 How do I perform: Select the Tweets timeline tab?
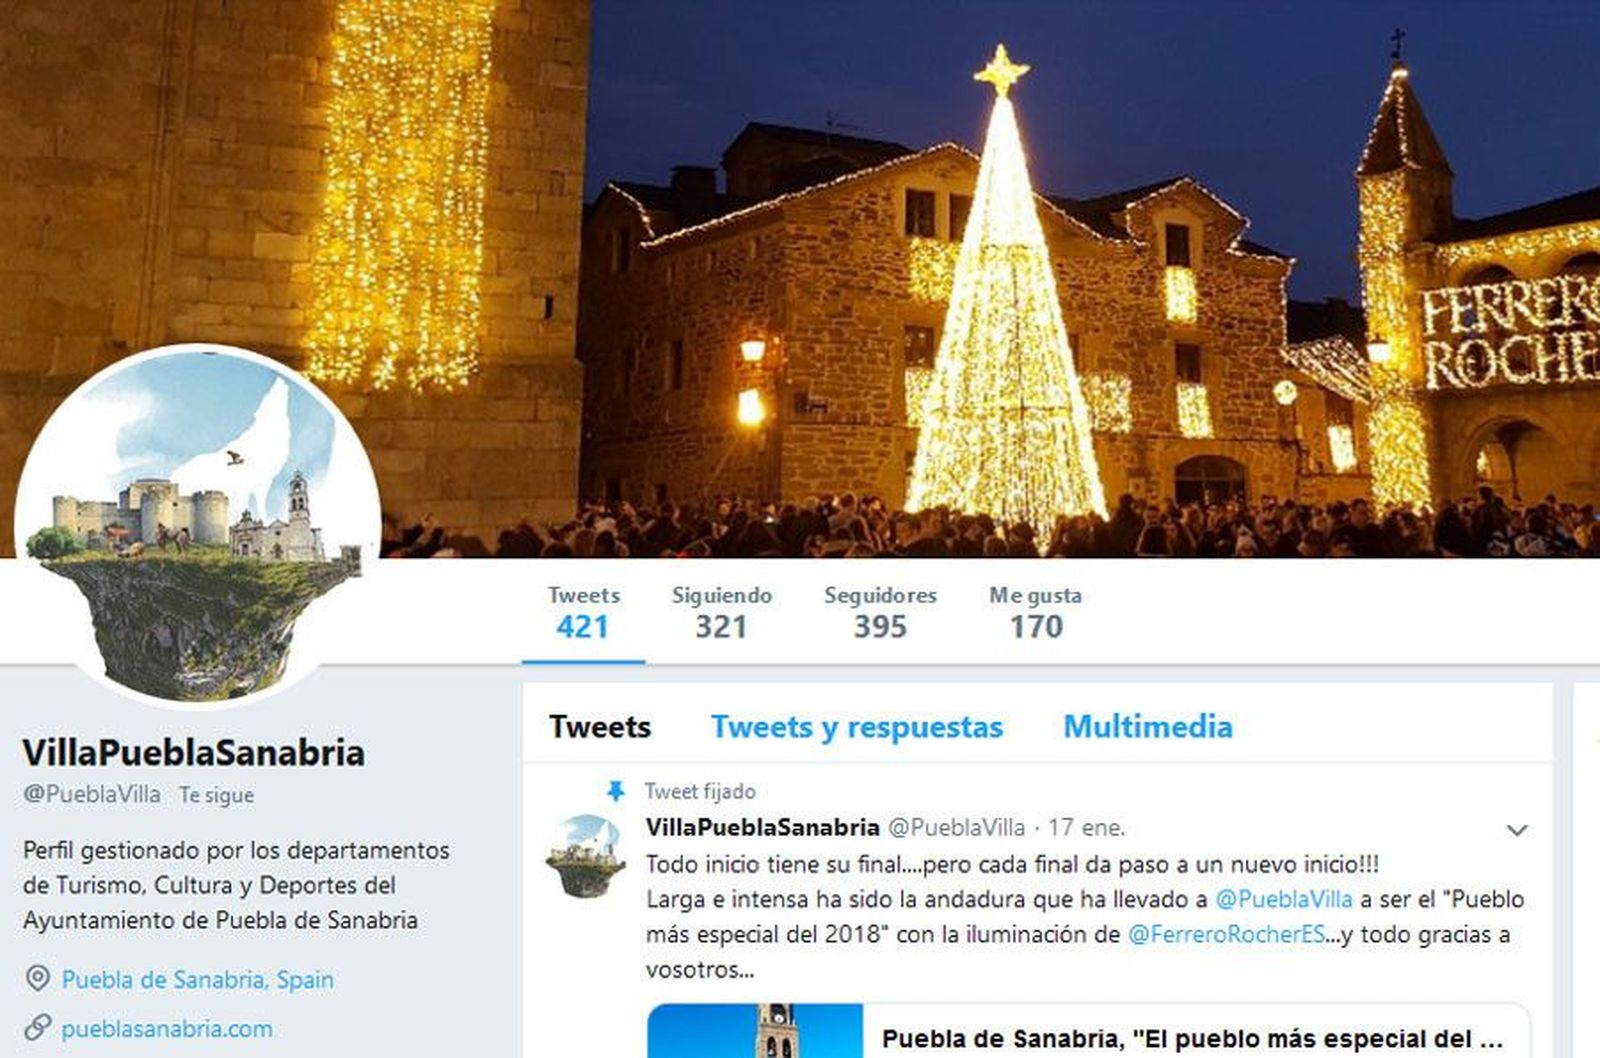tap(600, 727)
